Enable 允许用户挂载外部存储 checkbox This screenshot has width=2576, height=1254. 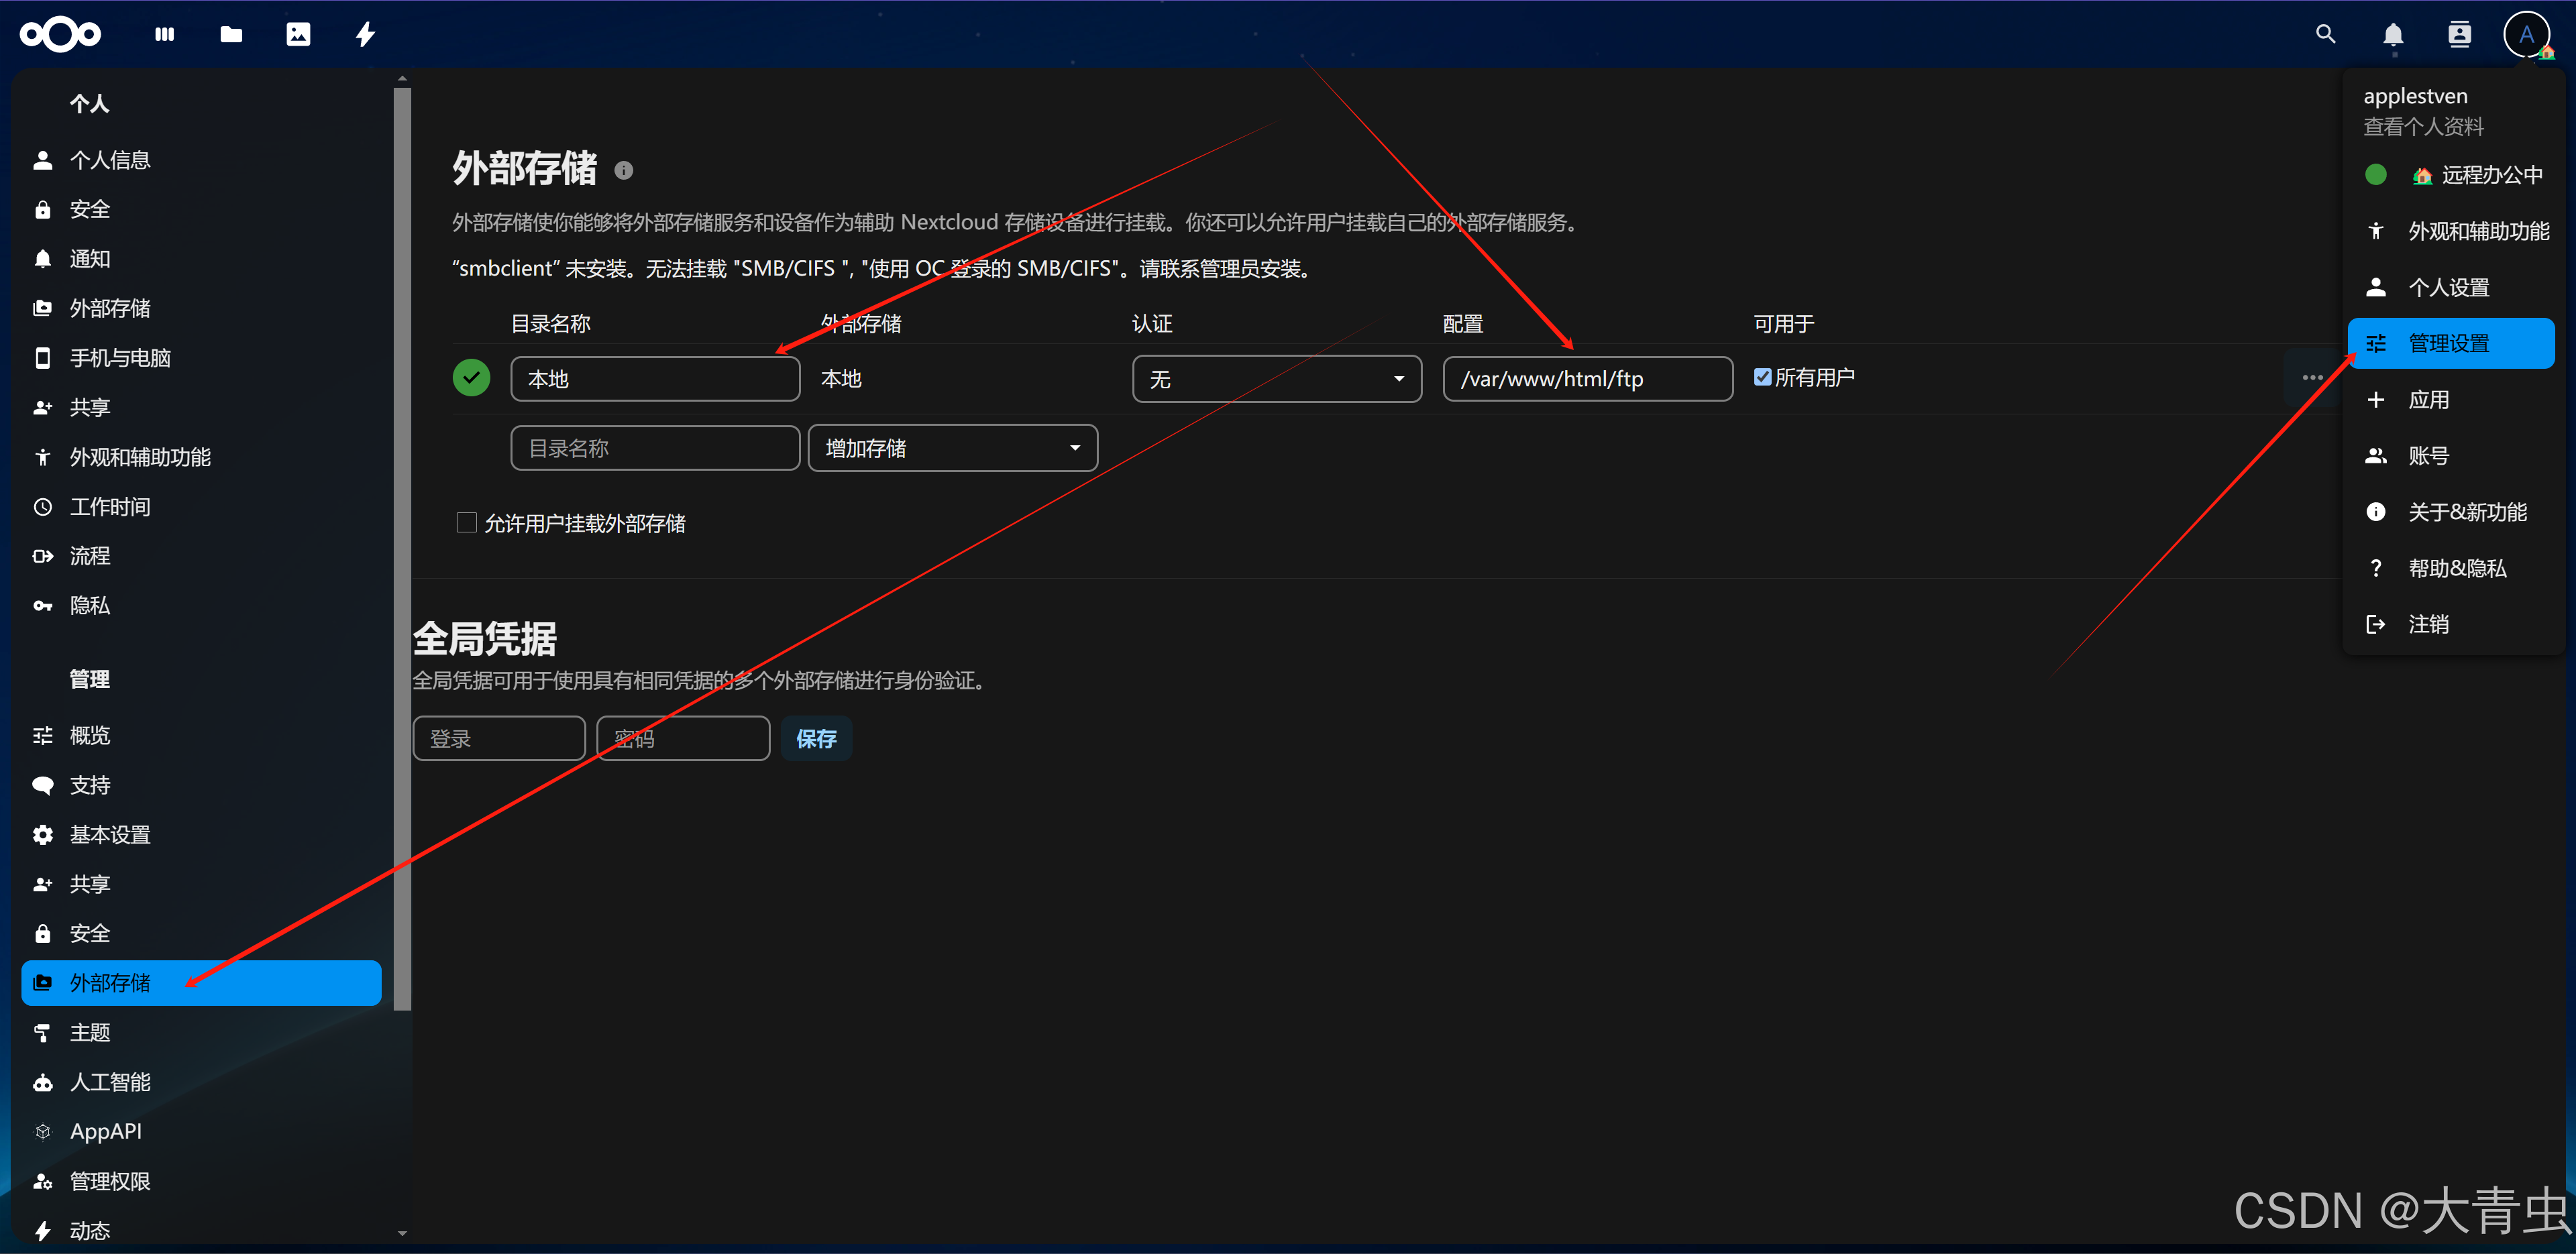coord(466,523)
